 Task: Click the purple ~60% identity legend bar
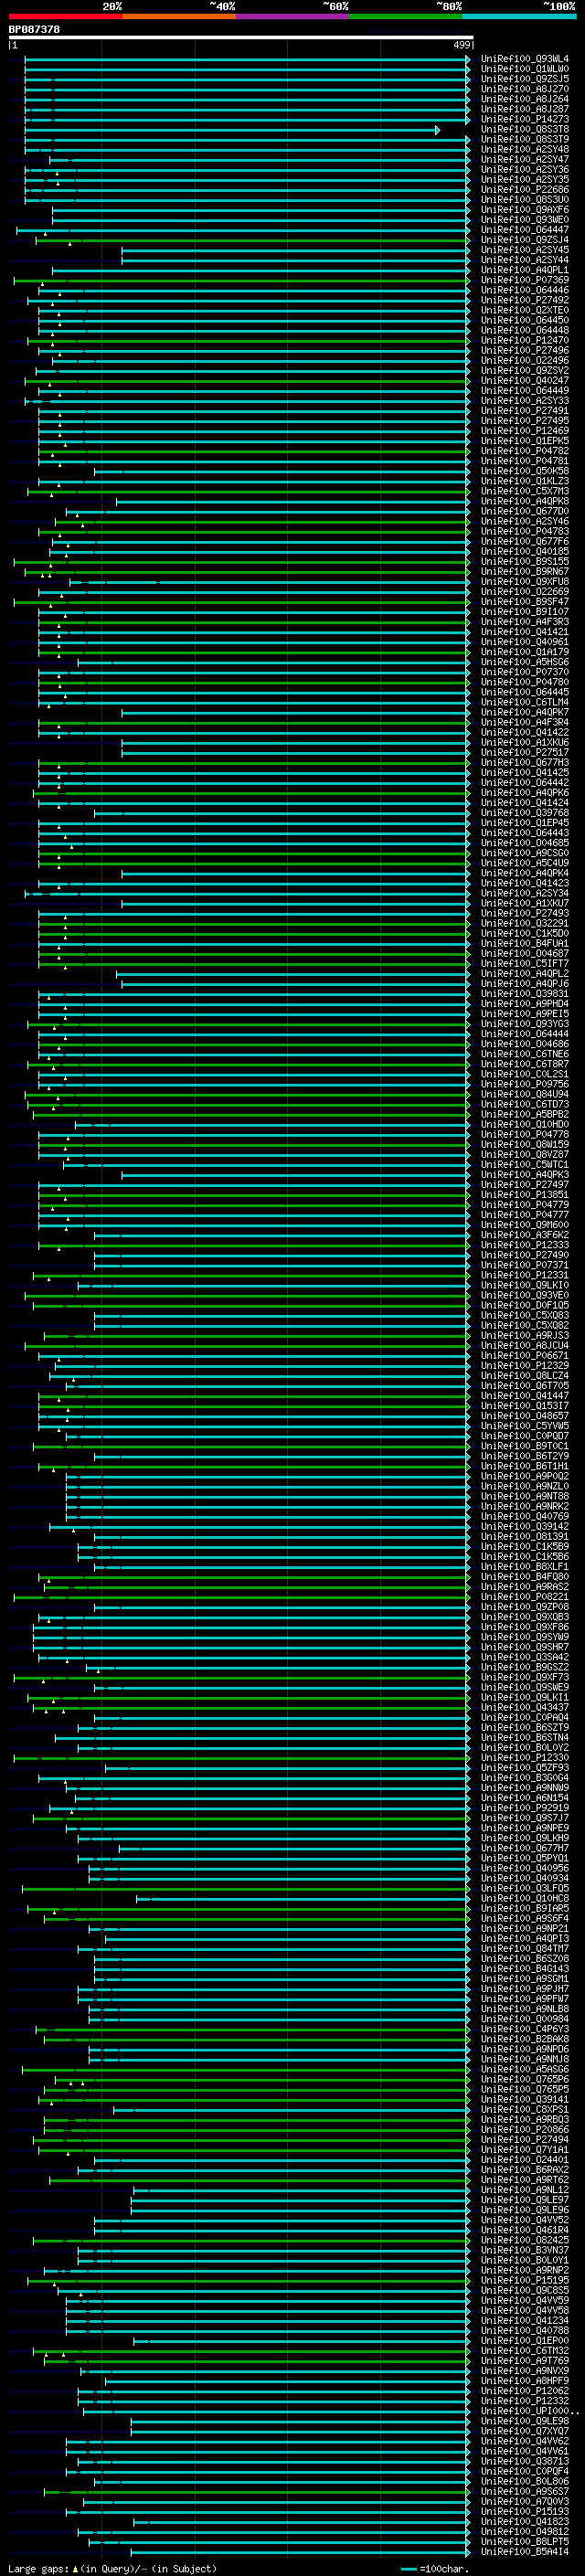[x=293, y=16]
